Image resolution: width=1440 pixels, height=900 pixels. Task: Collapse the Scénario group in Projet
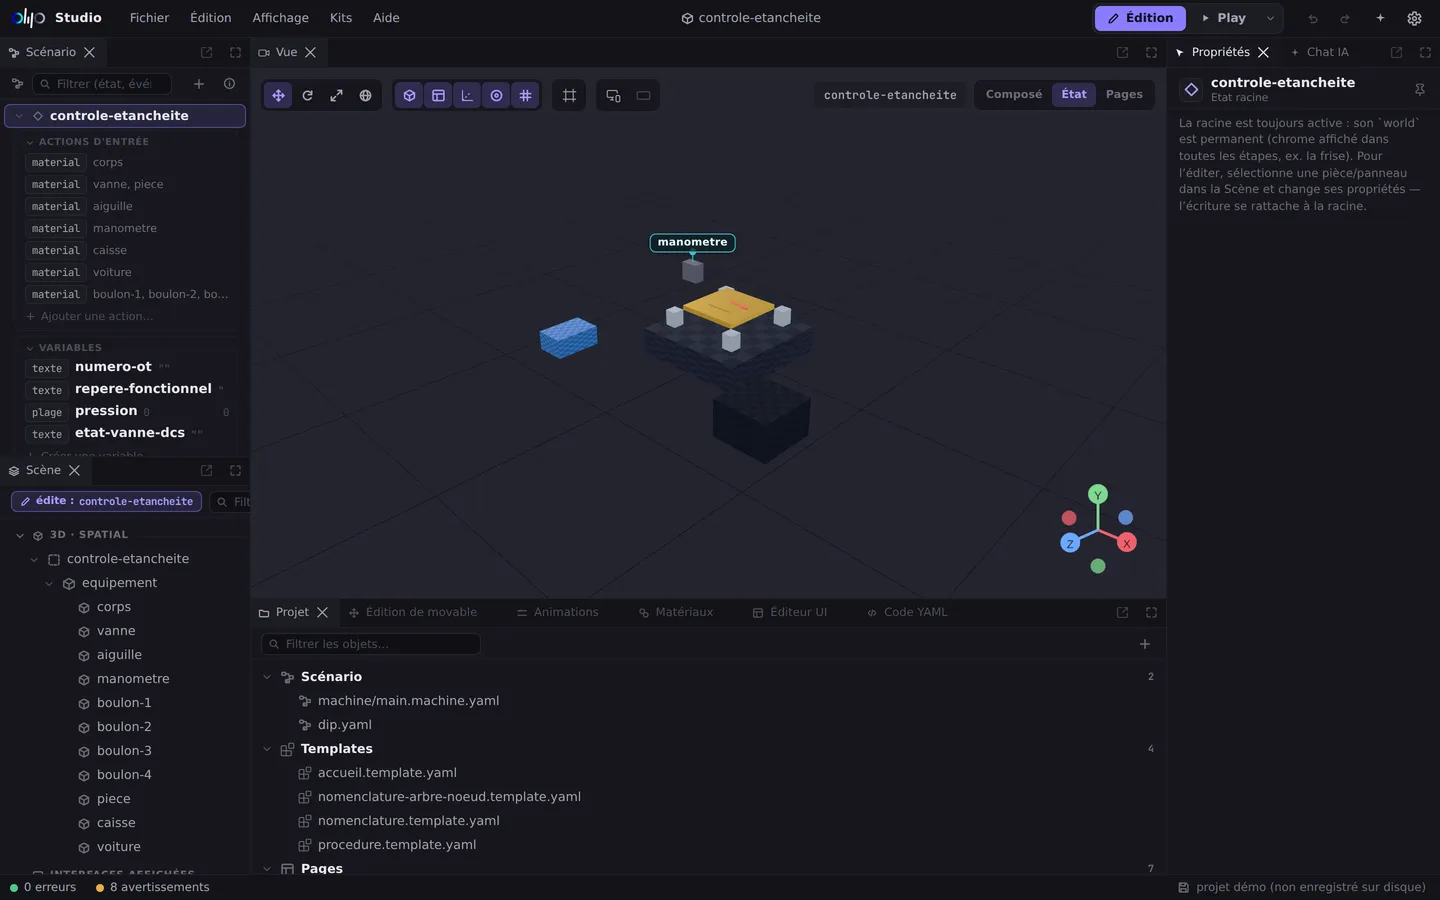[267, 677]
